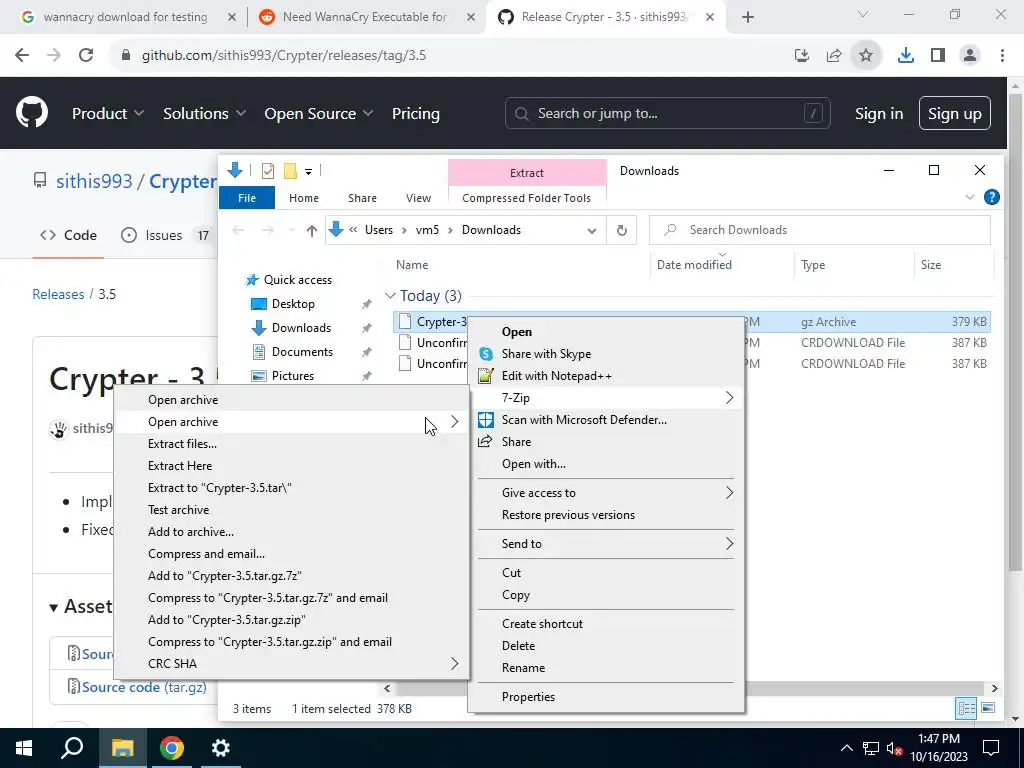Open the Explorer File tab
The height and width of the screenshot is (768, 1024).
pyautogui.click(x=247, y=198)
